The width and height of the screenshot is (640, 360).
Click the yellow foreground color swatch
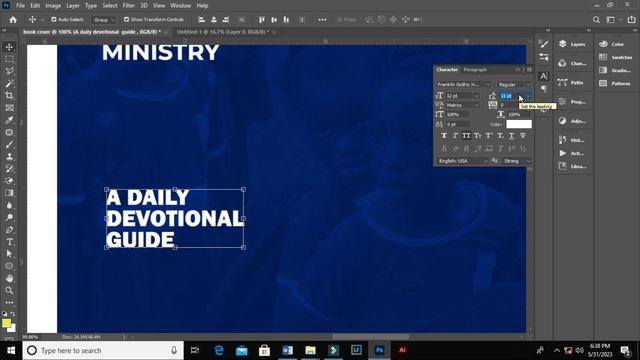click(7, 323)
